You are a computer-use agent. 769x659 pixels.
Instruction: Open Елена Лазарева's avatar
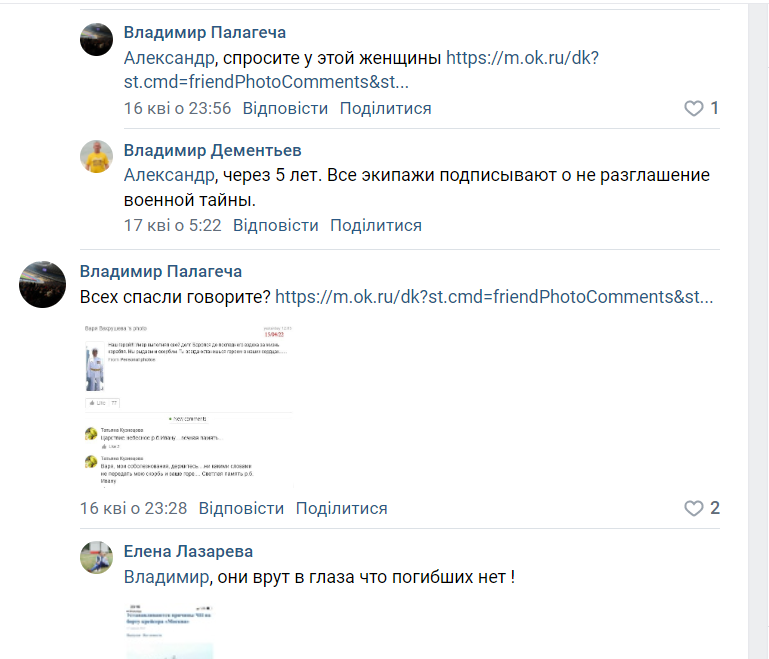pyautogui.click(x=97, y=558)
